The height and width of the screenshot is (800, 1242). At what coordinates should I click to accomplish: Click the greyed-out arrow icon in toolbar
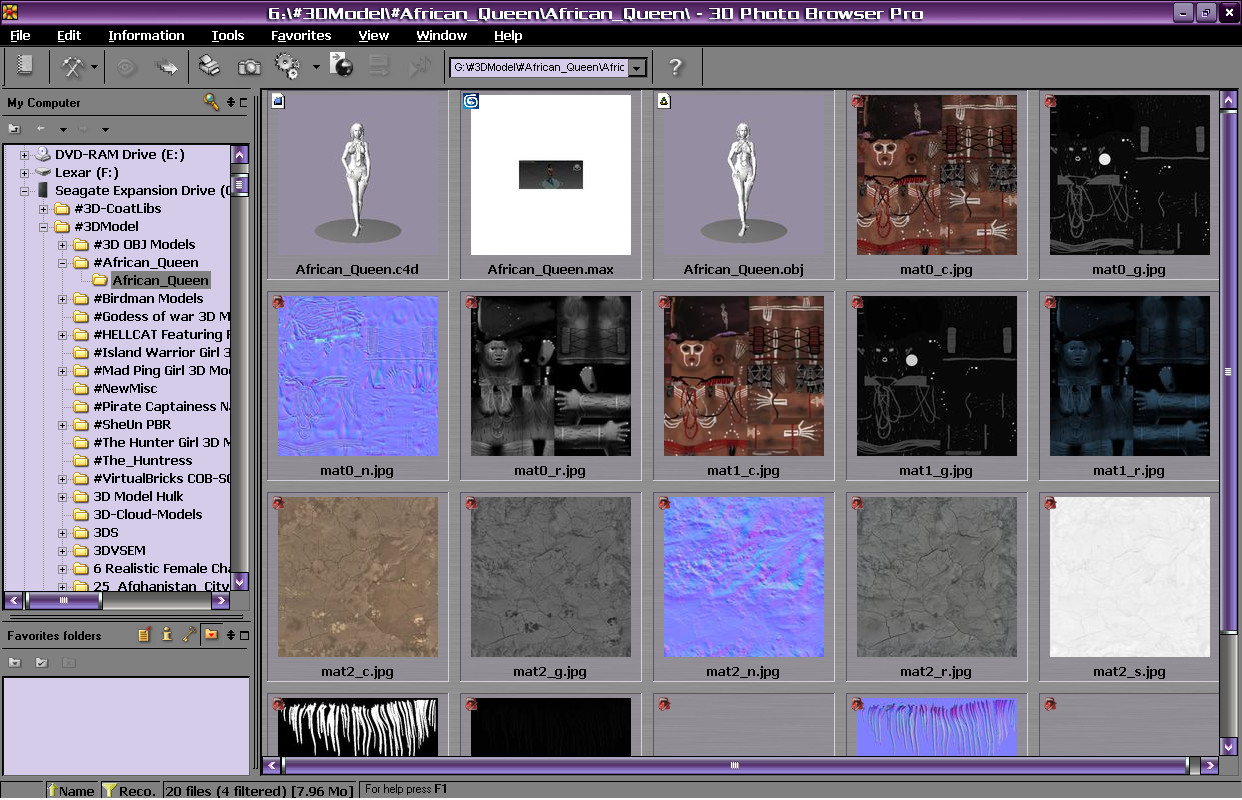click(x=166, y=67)
